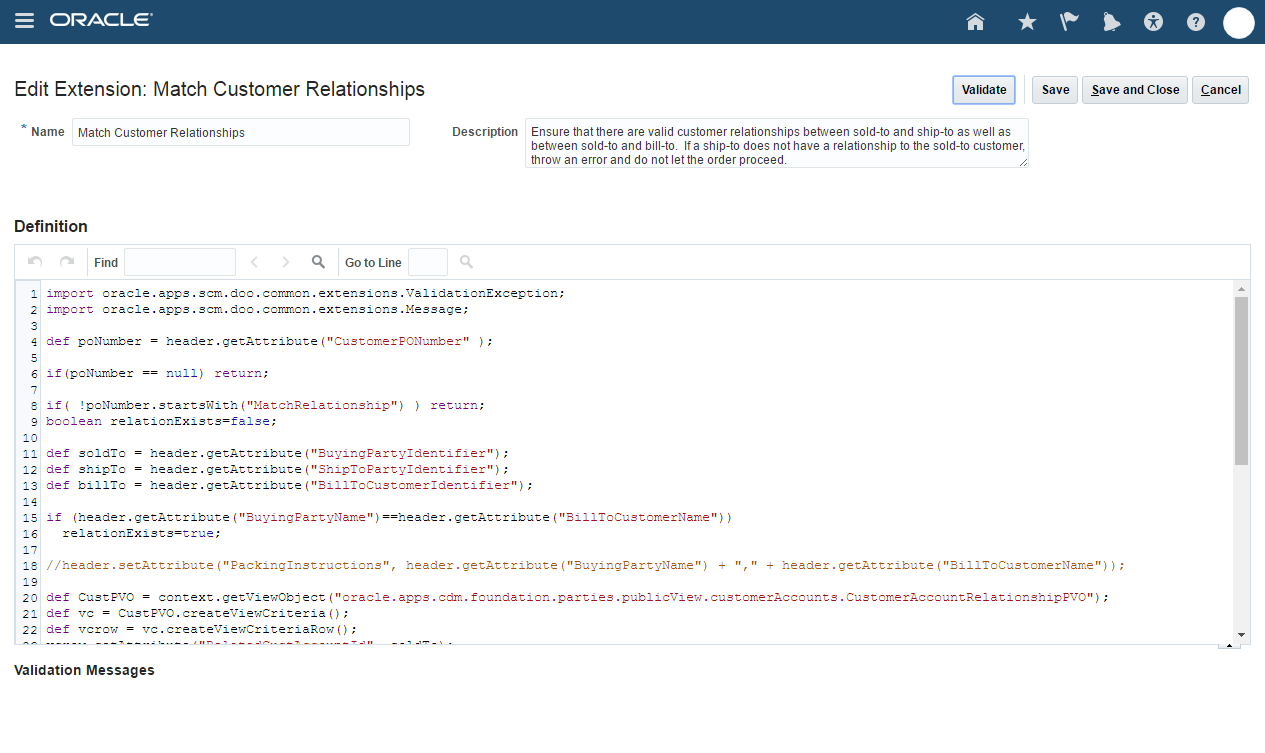Click the undo arrow in editor toolbar
The height and width of the screenshot is (753, 1265).
(35, 262)
